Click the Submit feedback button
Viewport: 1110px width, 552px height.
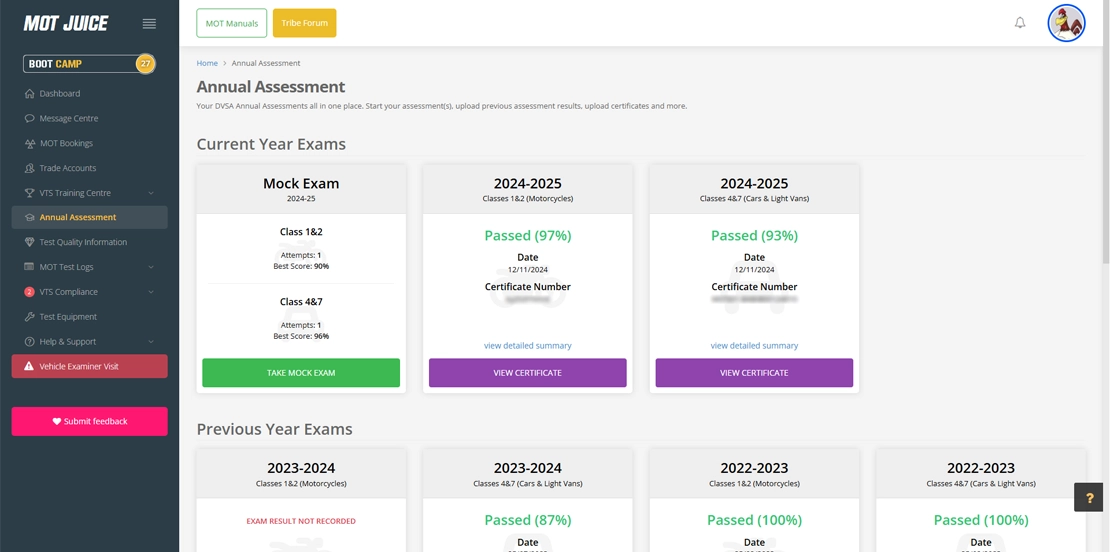point(89,421)
